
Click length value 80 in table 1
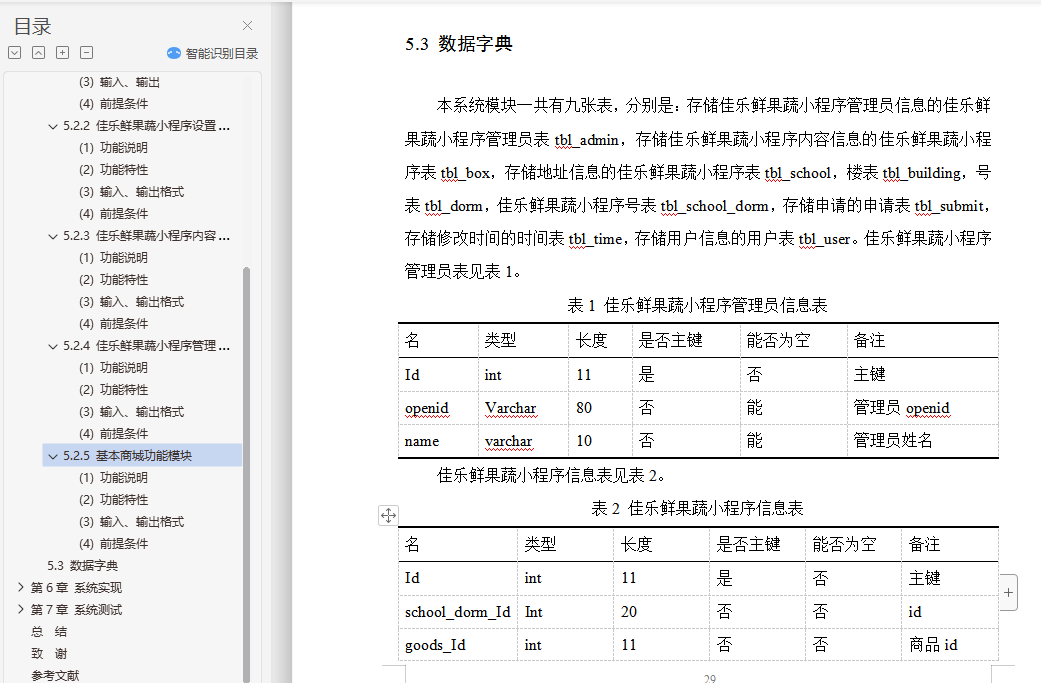click(x=584, y=408)
